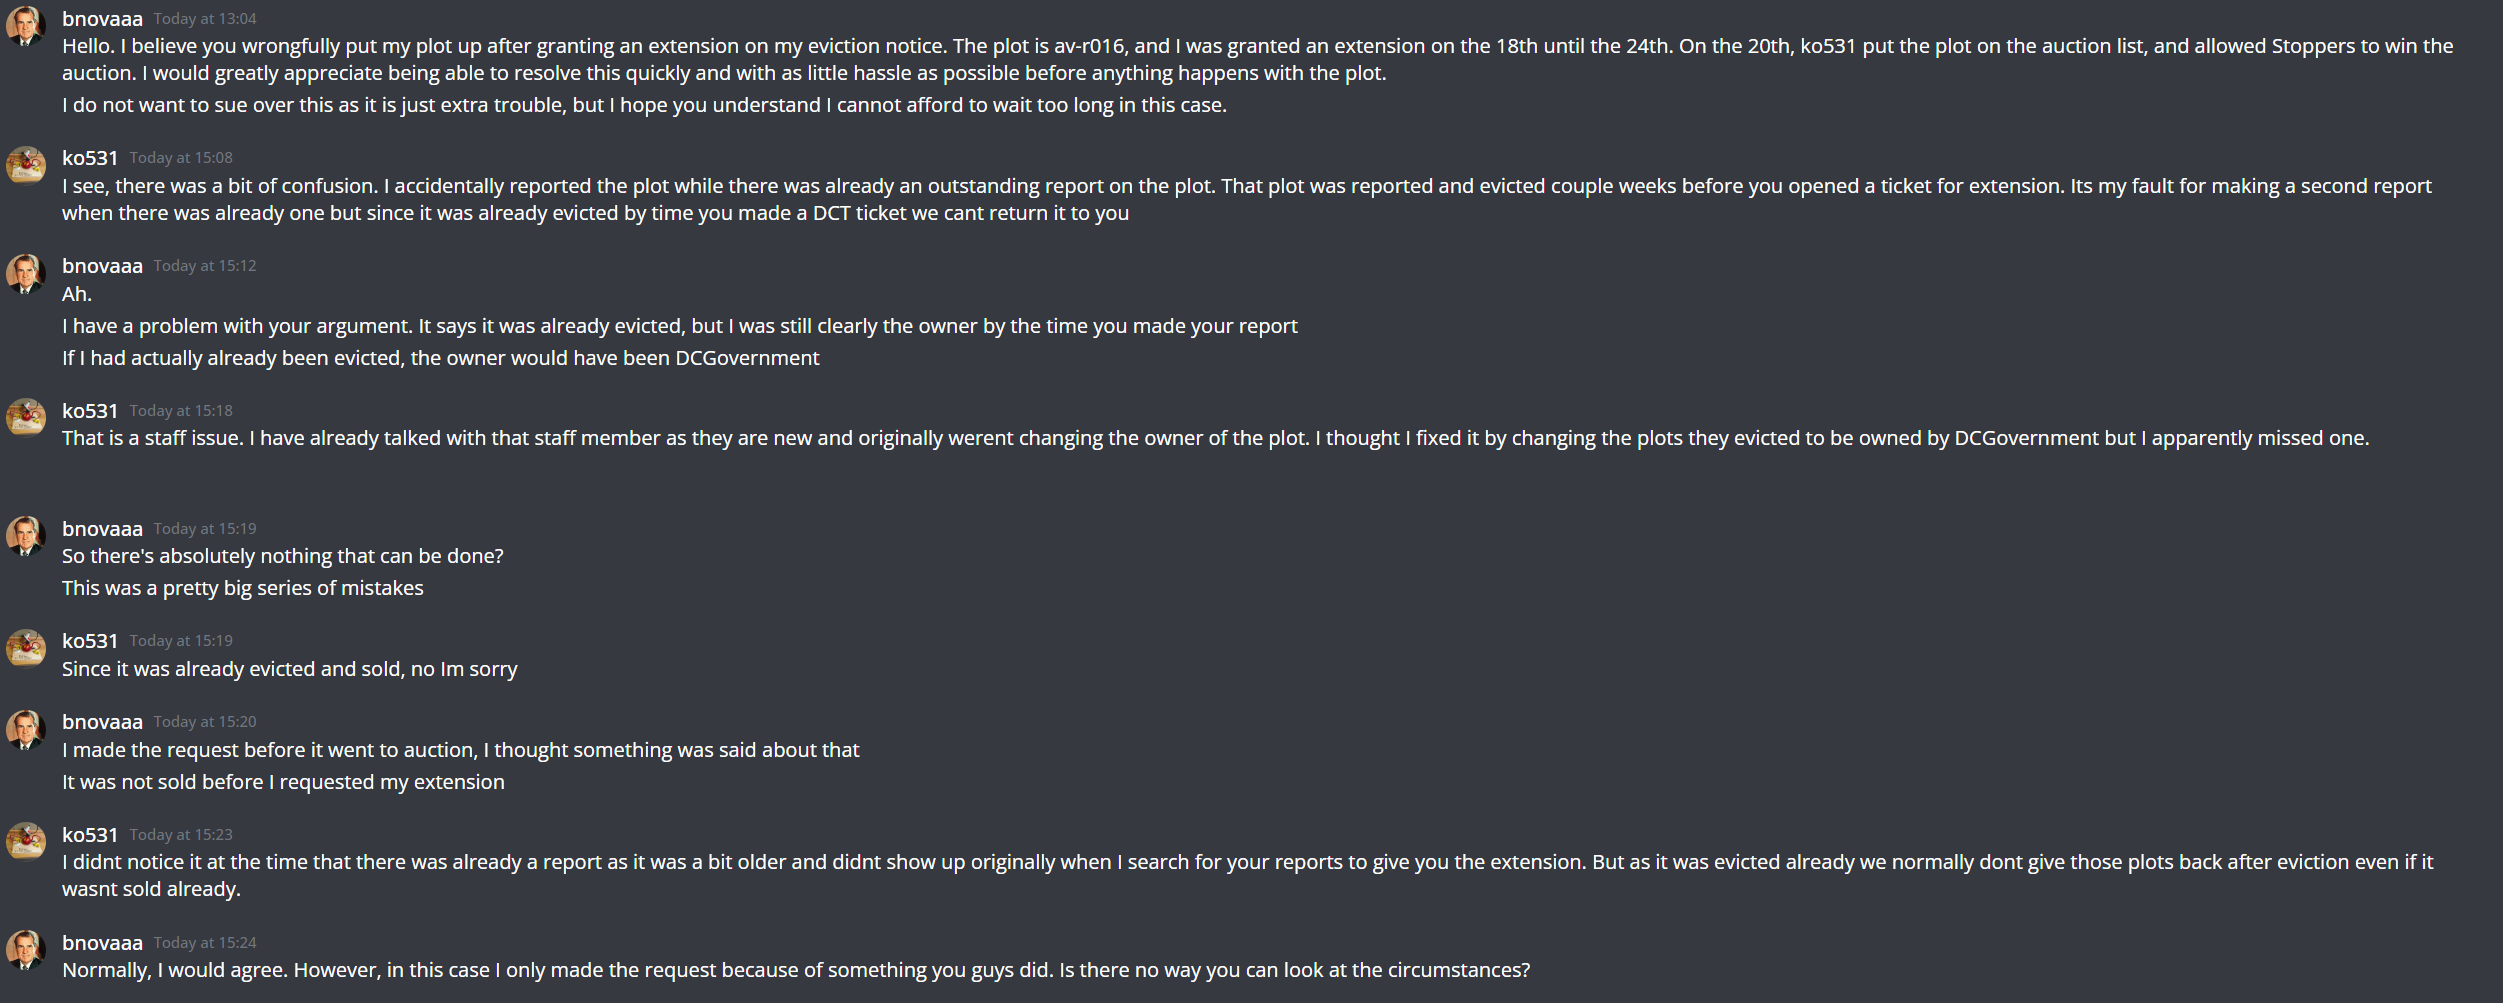Open bnovaaa's avatar on the 13:04 message
The image size is (2503, 1003).
pyautogui.click(x=26, y=26)
